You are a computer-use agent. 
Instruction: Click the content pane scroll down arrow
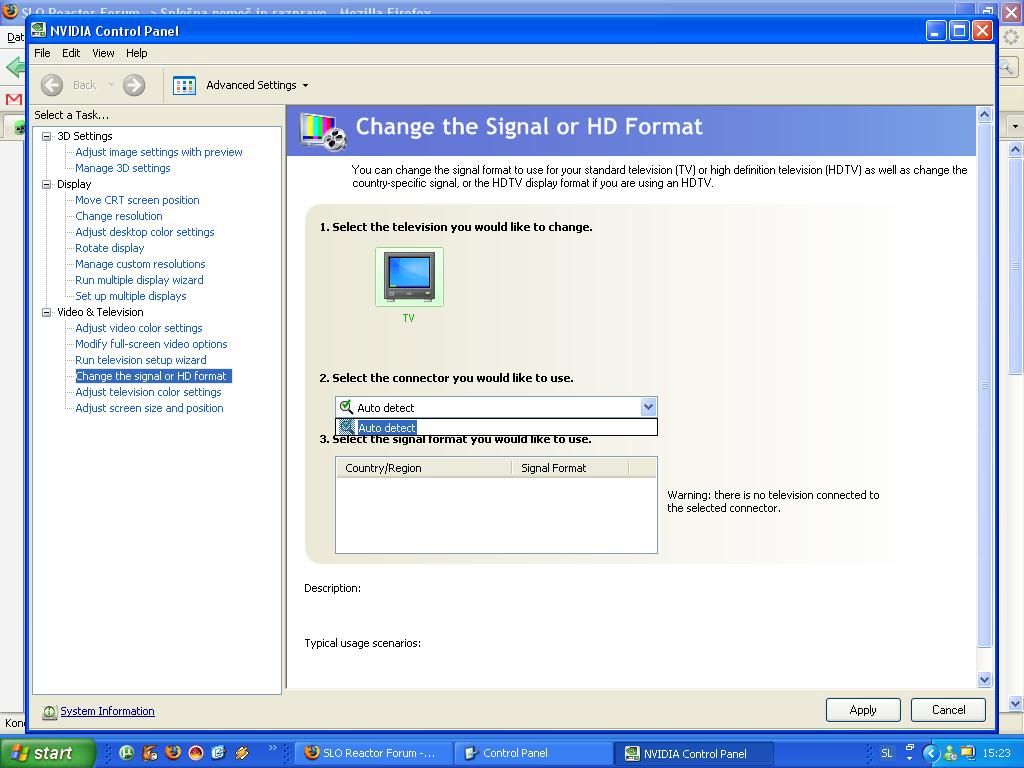pyautogui.click(x=984, y=679)
